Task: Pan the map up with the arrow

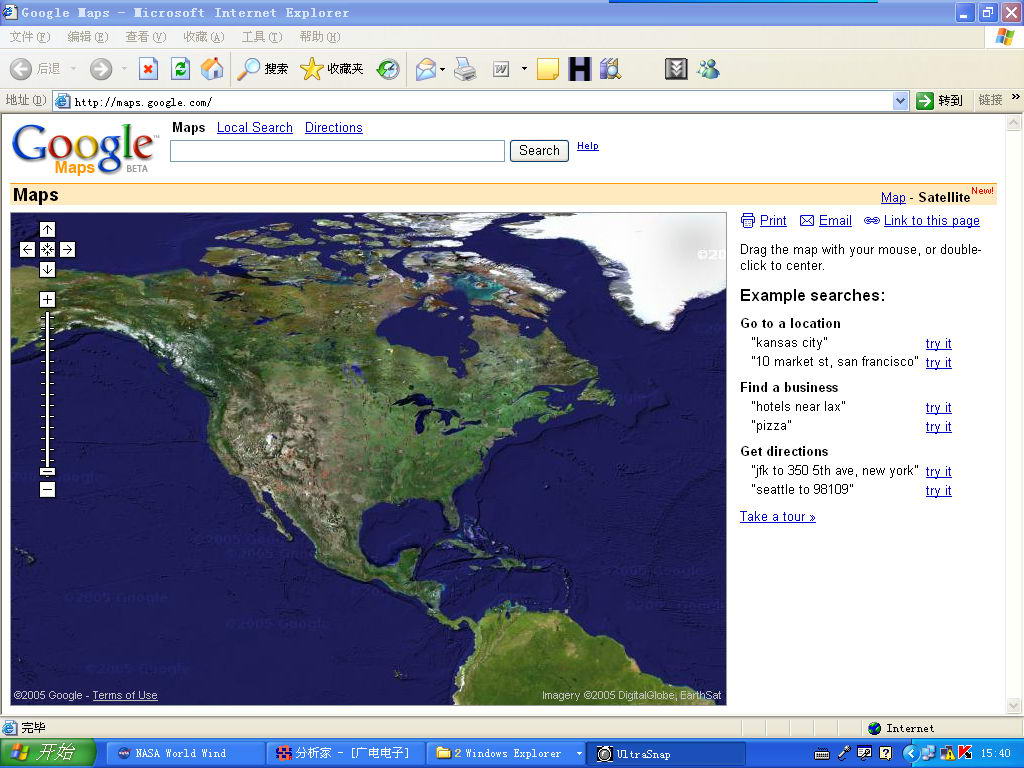Action: point(47,230)
